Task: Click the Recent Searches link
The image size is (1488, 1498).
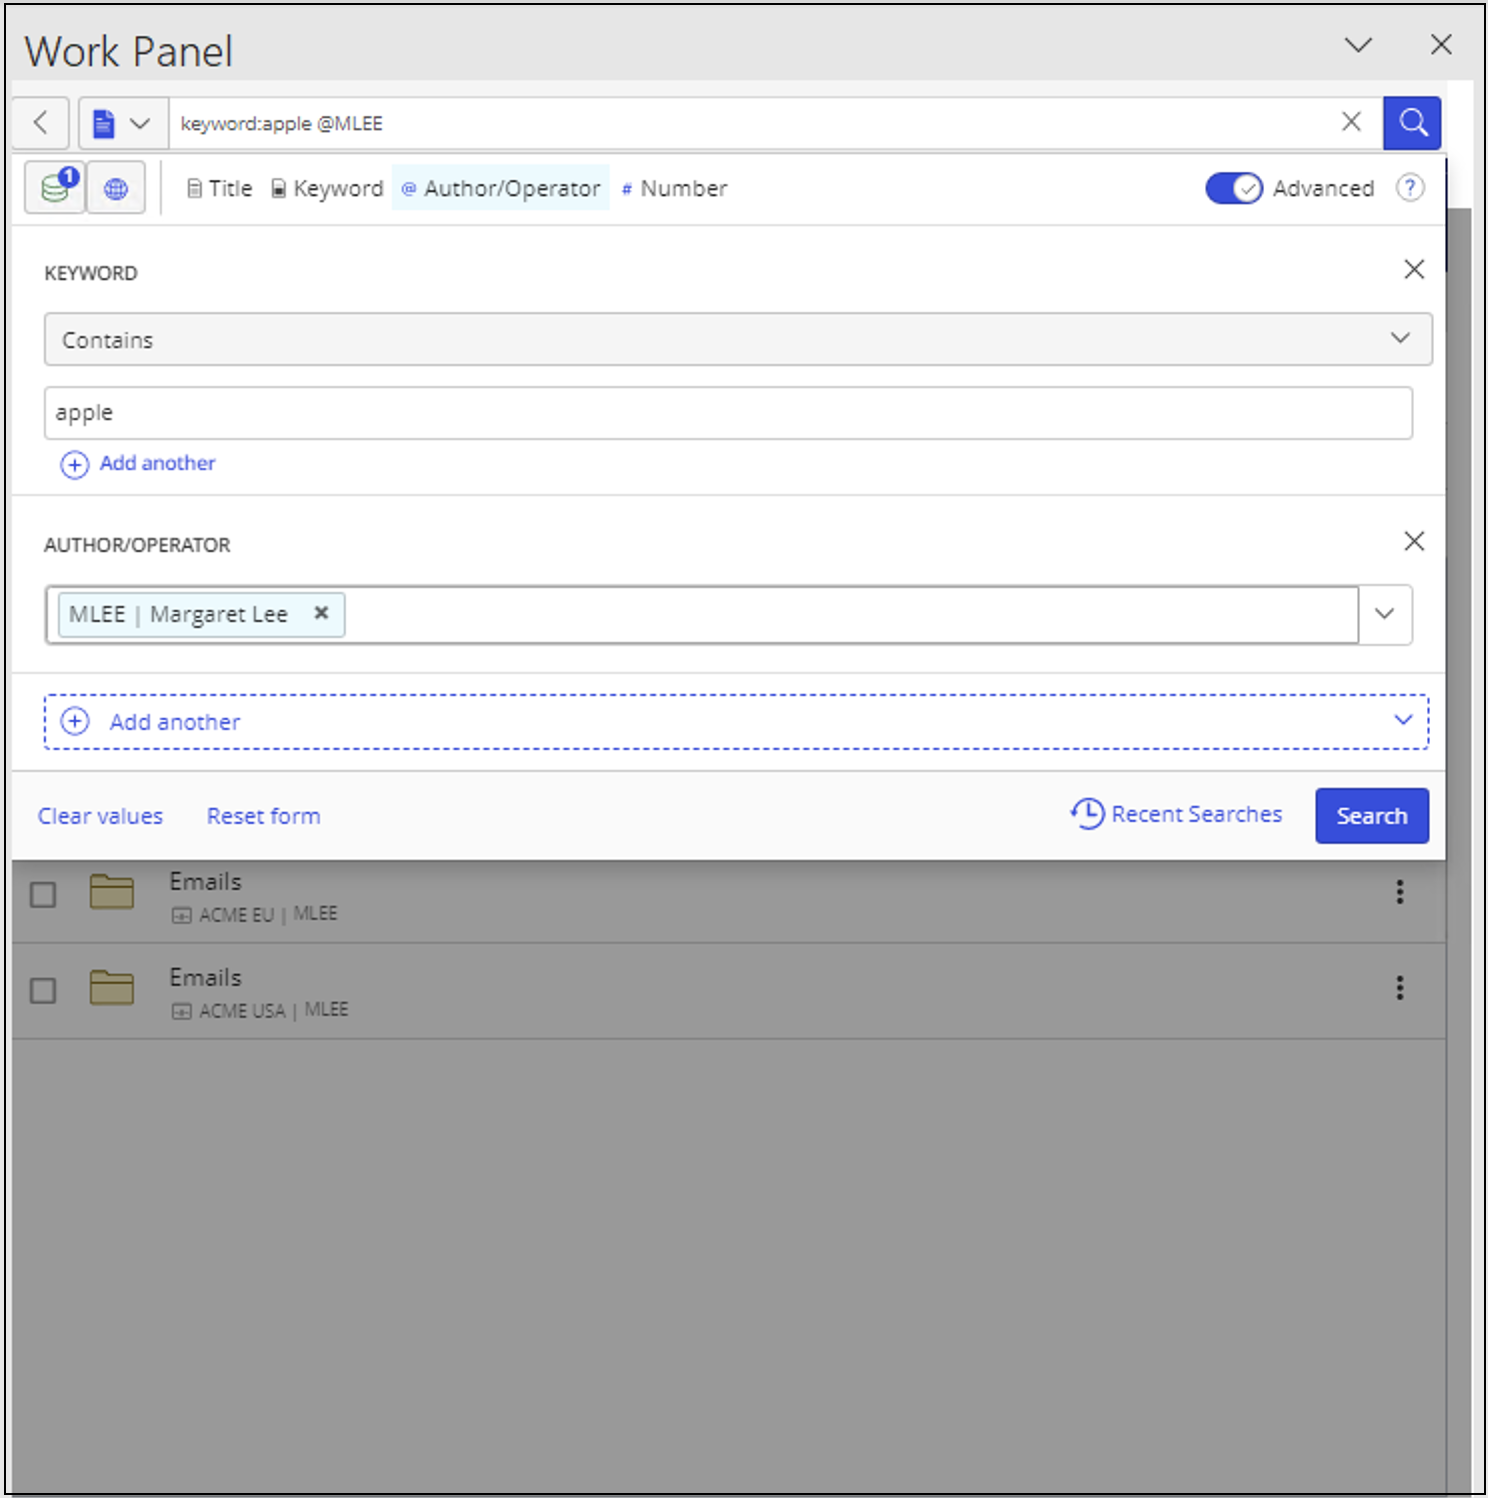Action: [x=1177, y=814]
